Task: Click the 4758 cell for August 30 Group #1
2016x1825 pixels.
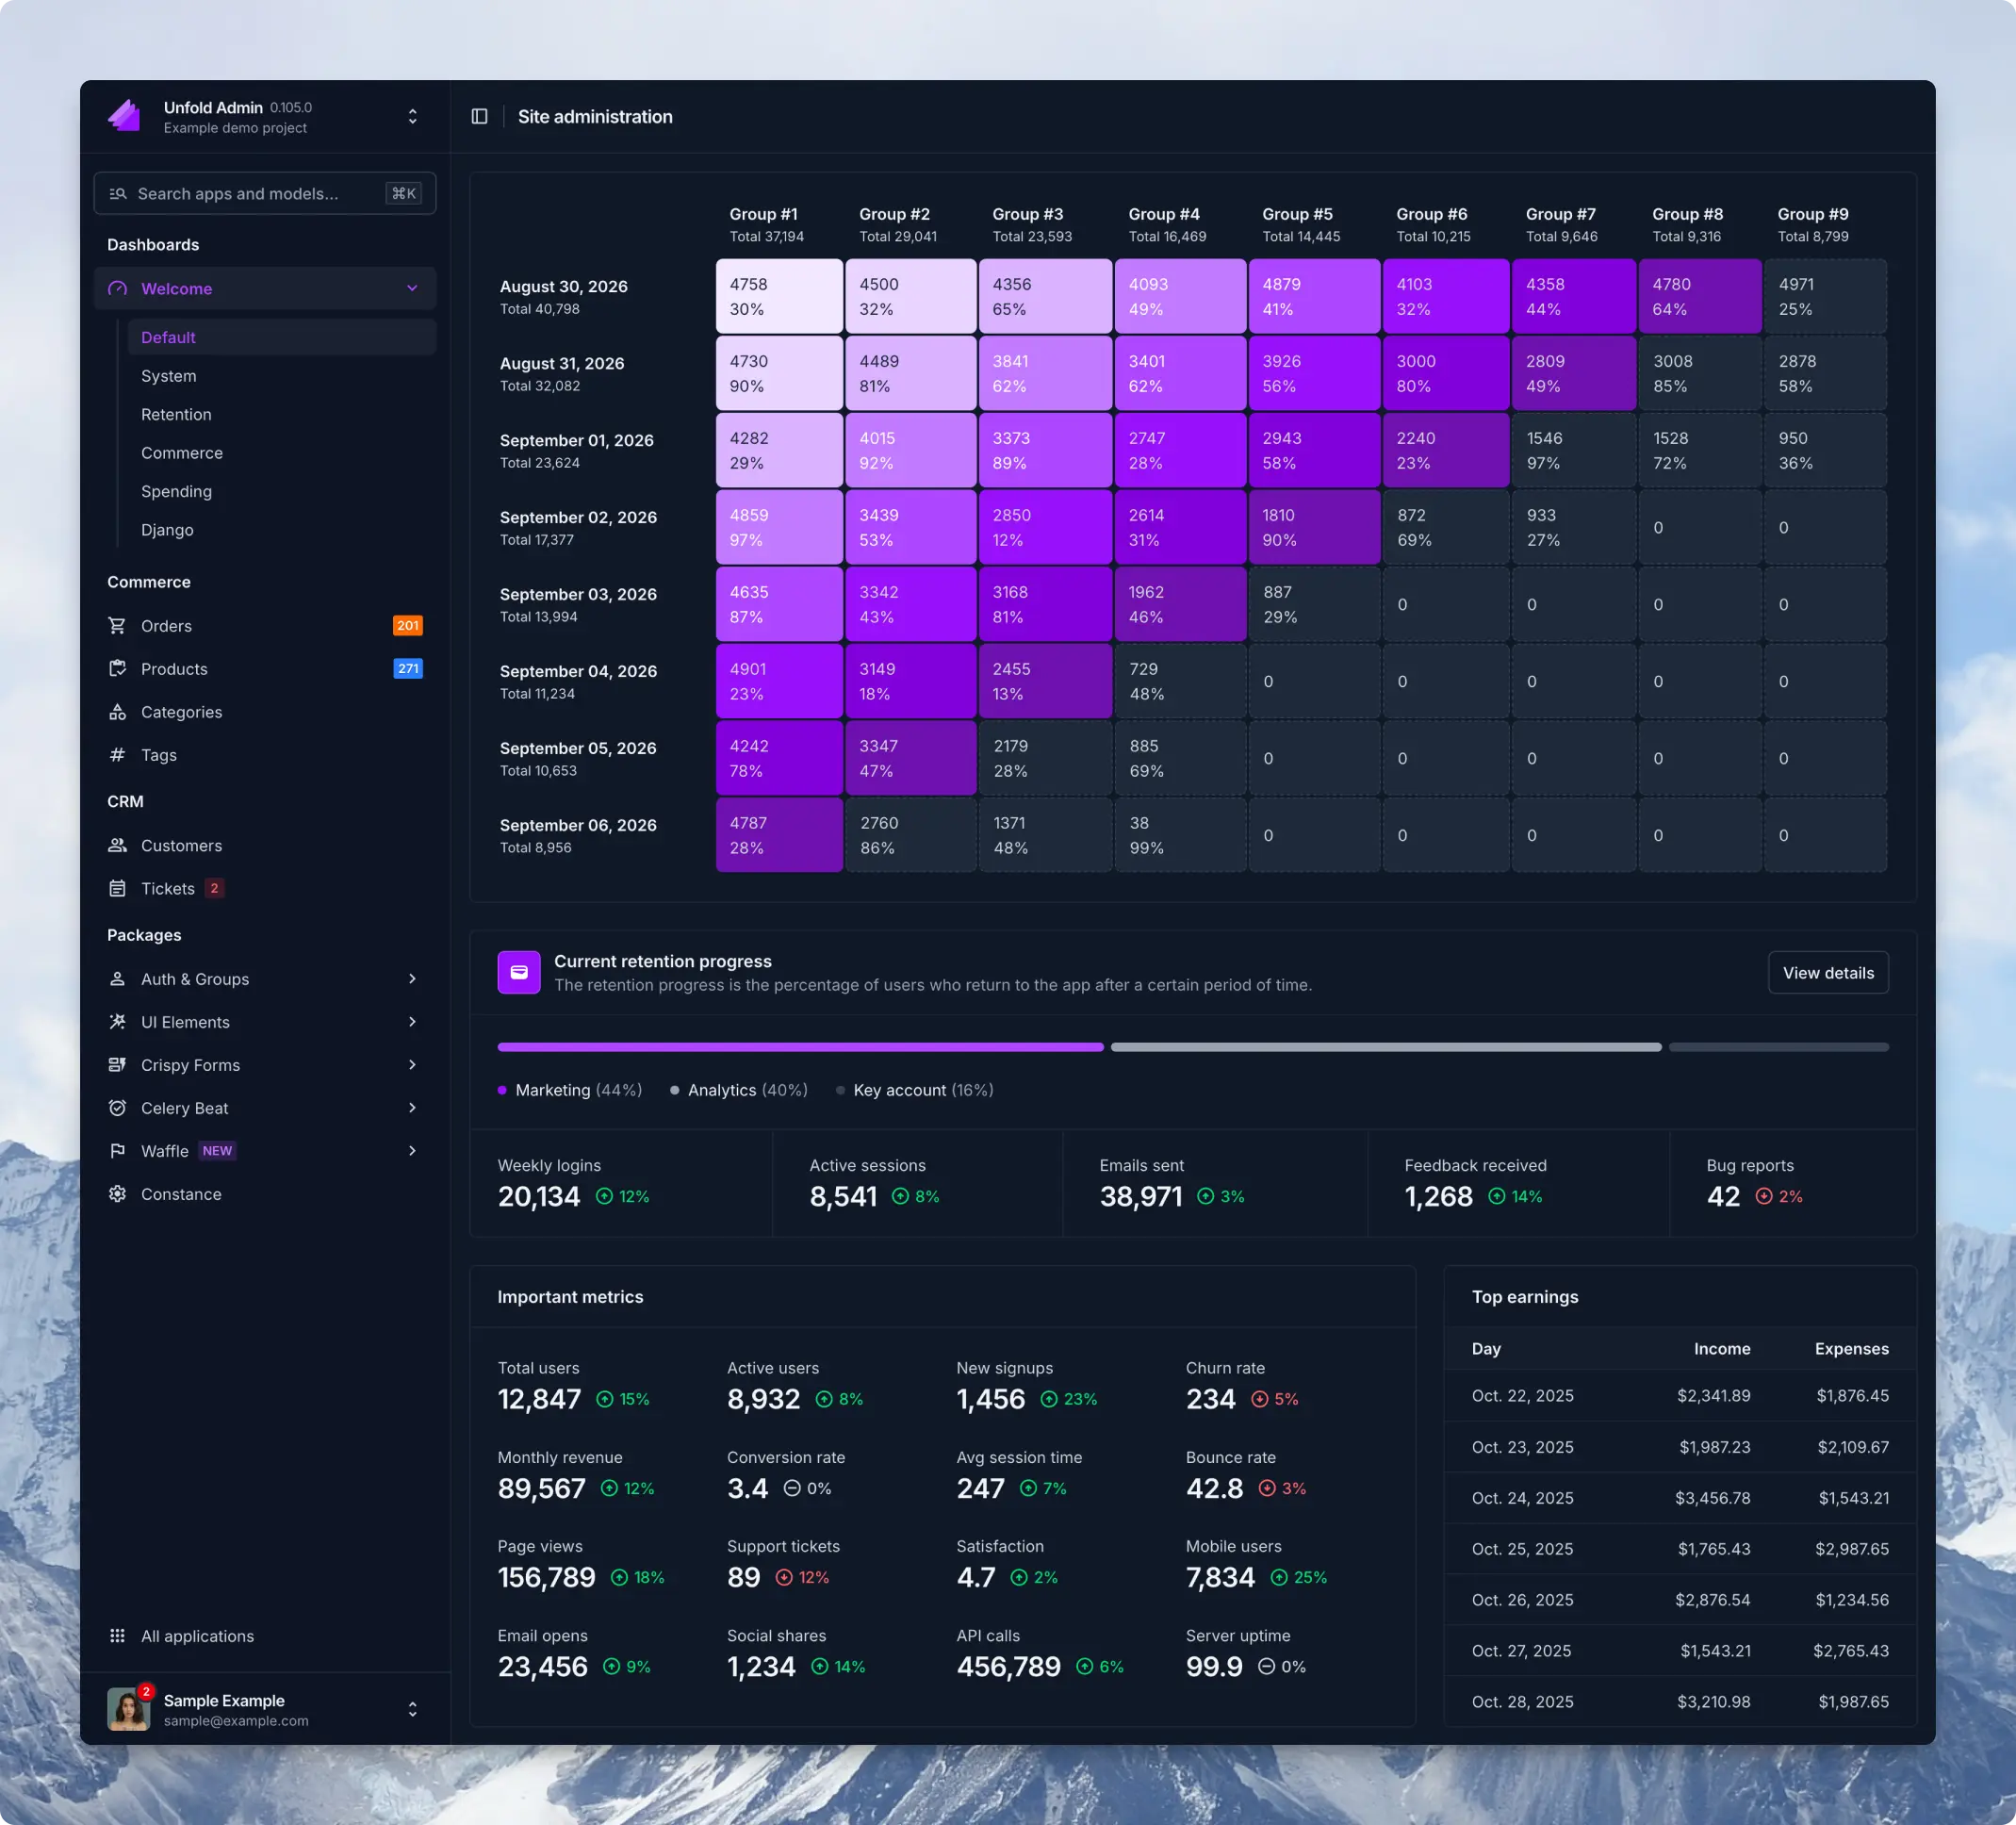Action: coord(779,297)
